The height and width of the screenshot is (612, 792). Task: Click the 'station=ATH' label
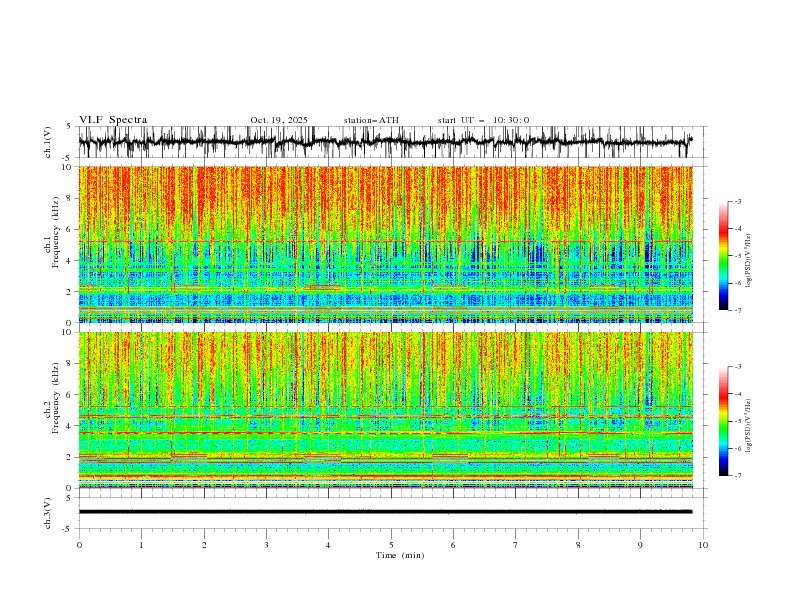(x=371, y=120)
